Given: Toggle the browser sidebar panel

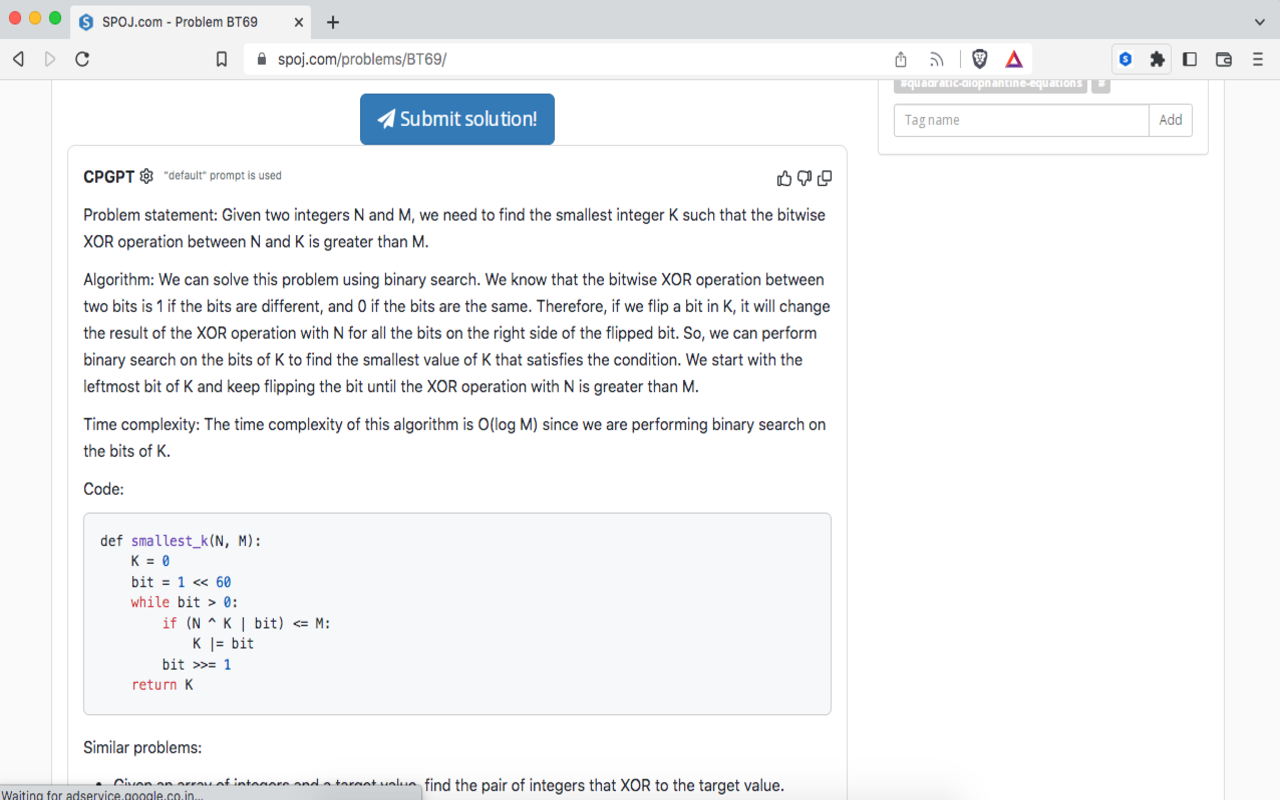Looking at the screenshot, I should point(1189,59).
